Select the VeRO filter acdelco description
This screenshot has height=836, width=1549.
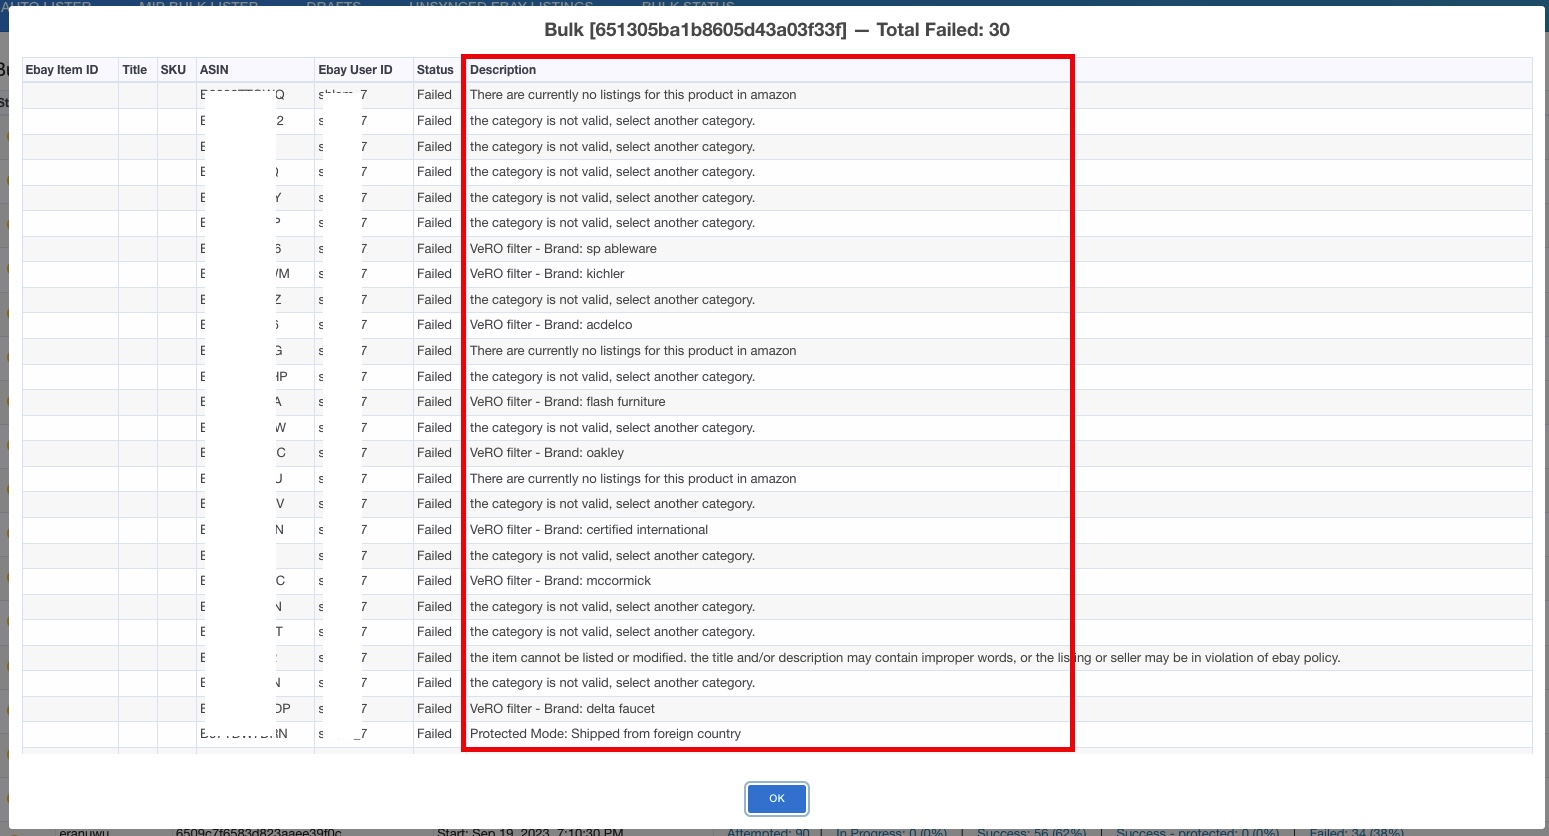click(551, 325)
